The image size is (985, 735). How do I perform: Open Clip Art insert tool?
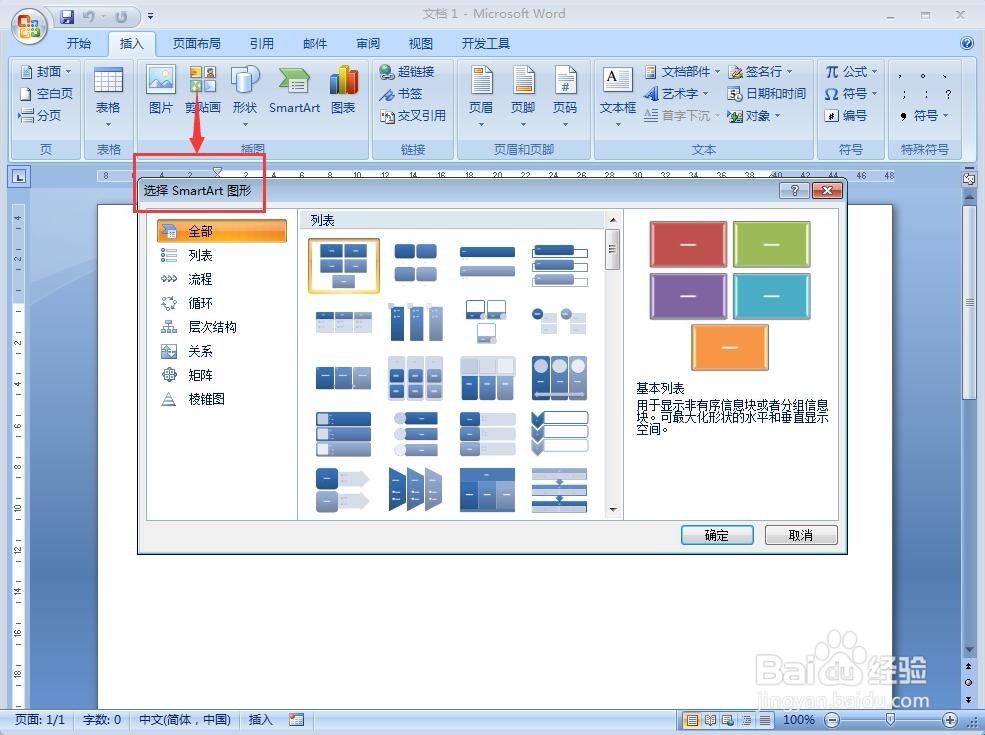click(202, 90)
